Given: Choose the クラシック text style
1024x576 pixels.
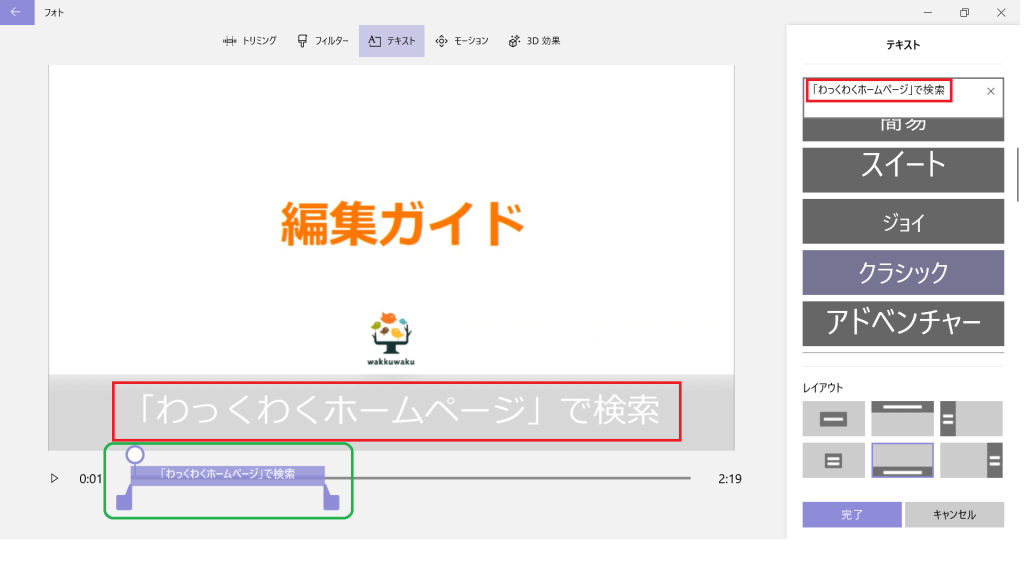Looking at the screenshot, I should [902, 272].
